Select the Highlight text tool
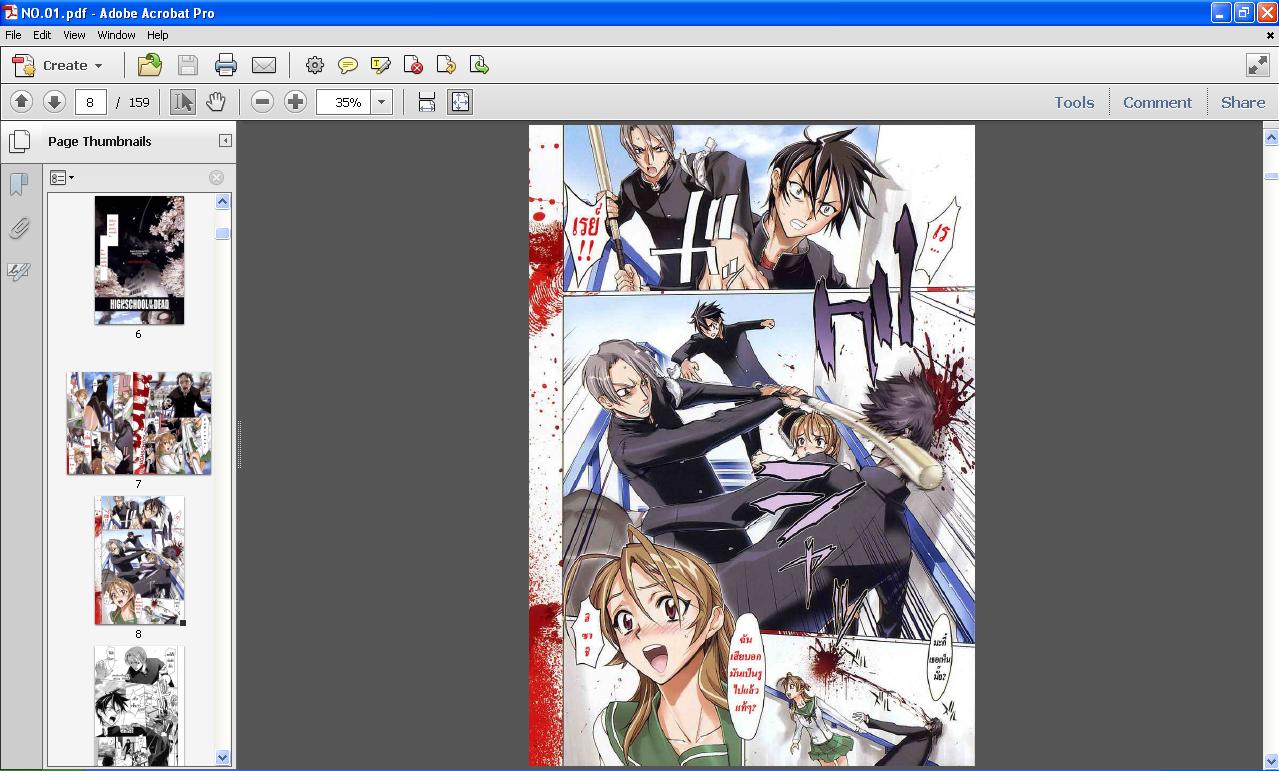1279x771 pixels. 380,66
